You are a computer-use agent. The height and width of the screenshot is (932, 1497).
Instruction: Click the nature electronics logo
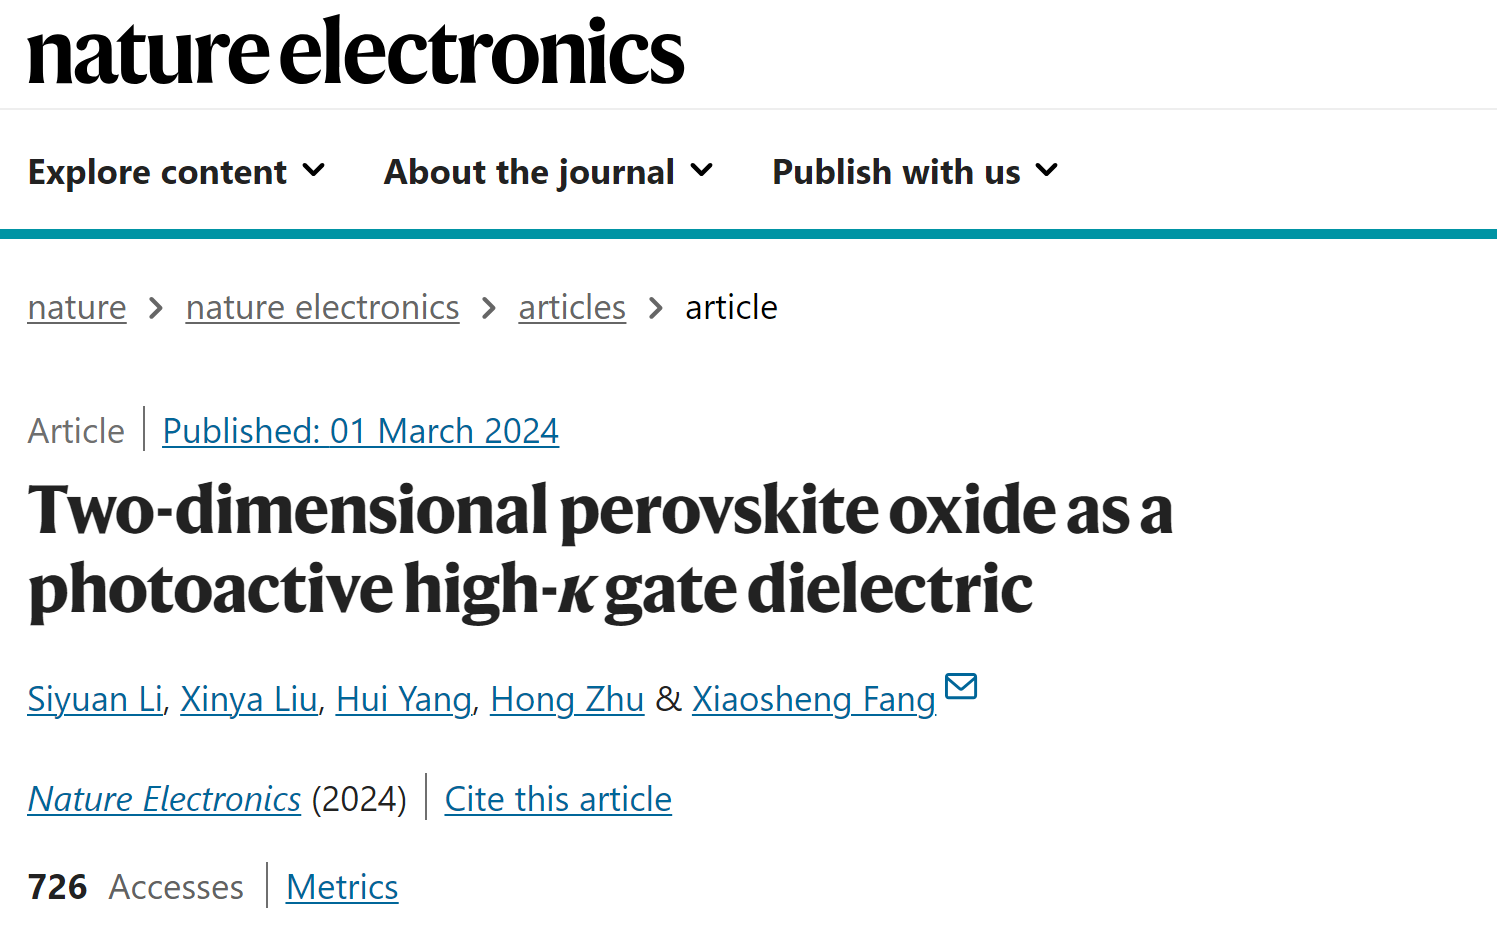click(x=356, y=51)
